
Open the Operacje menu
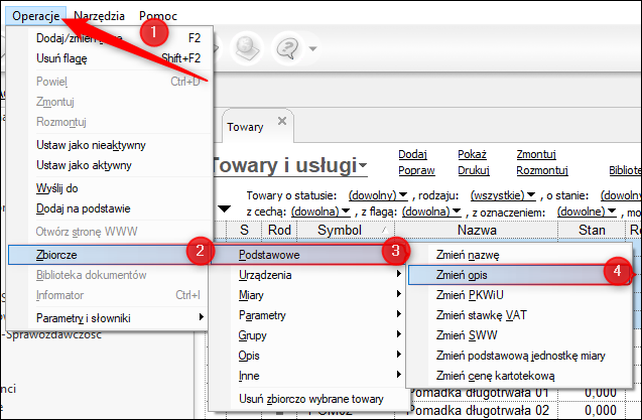(36, 16)
